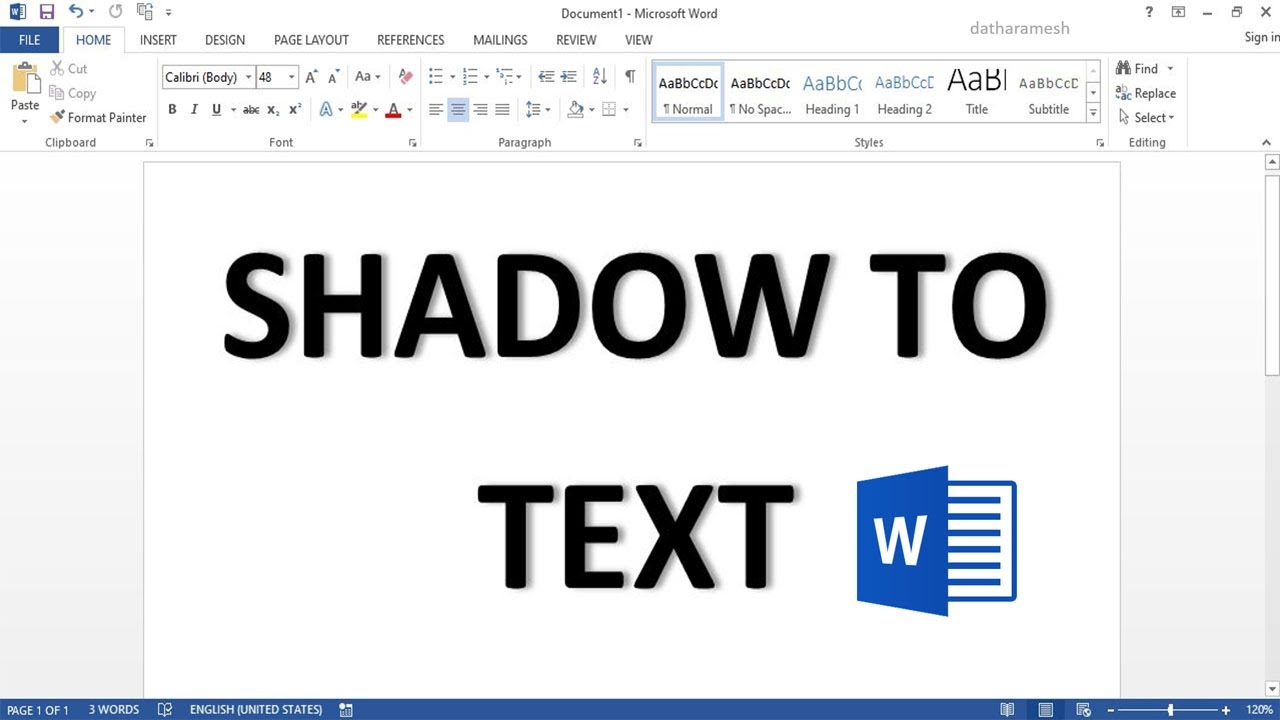Image resolution: width=1280 pixels, height=720 pixels.
Task: Click the Numbering list icon
Action: [470, 77]
